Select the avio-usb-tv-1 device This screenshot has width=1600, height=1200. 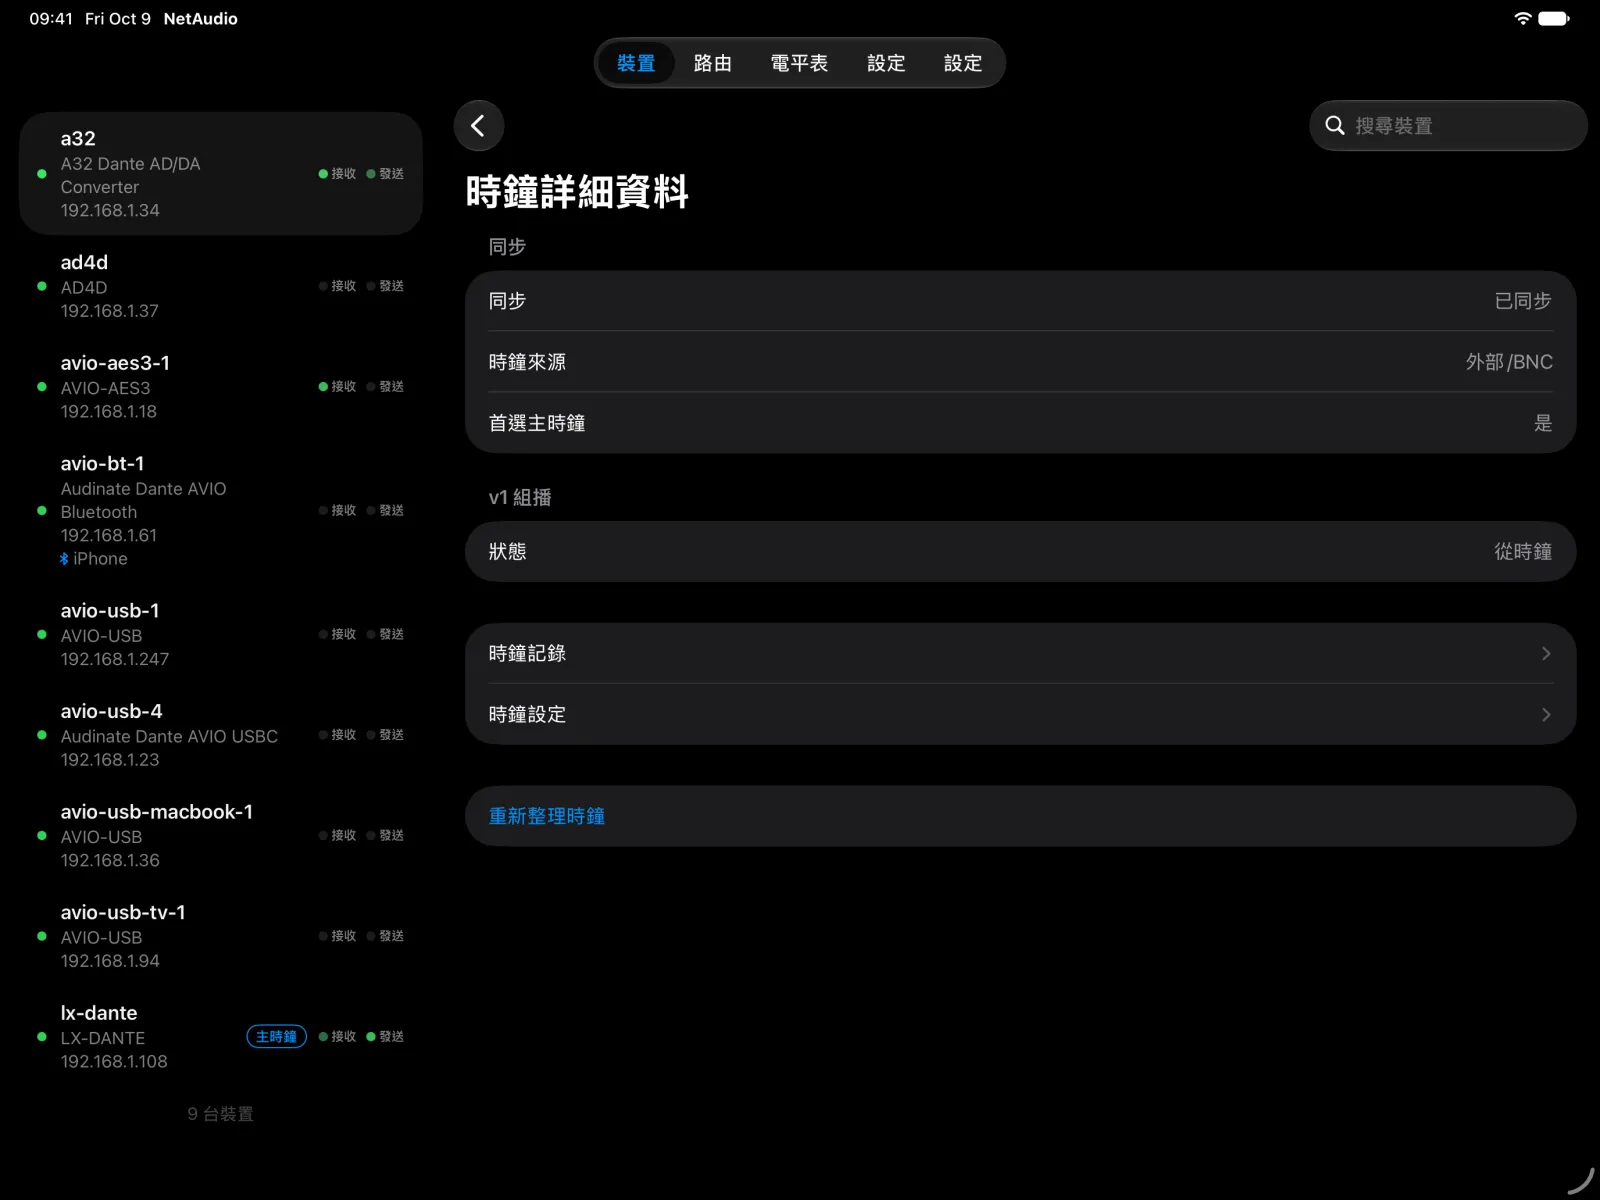pyautogui.click(x=221, y=936)
